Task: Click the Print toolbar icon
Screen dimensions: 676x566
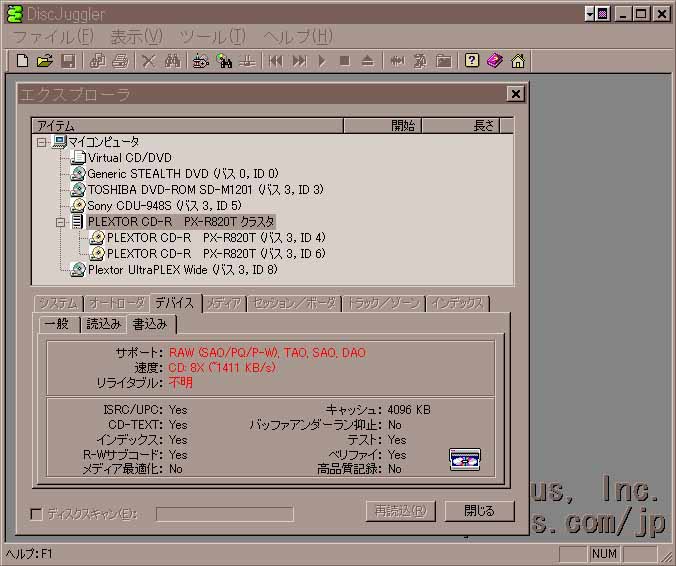Action: [x=120, y=61]
